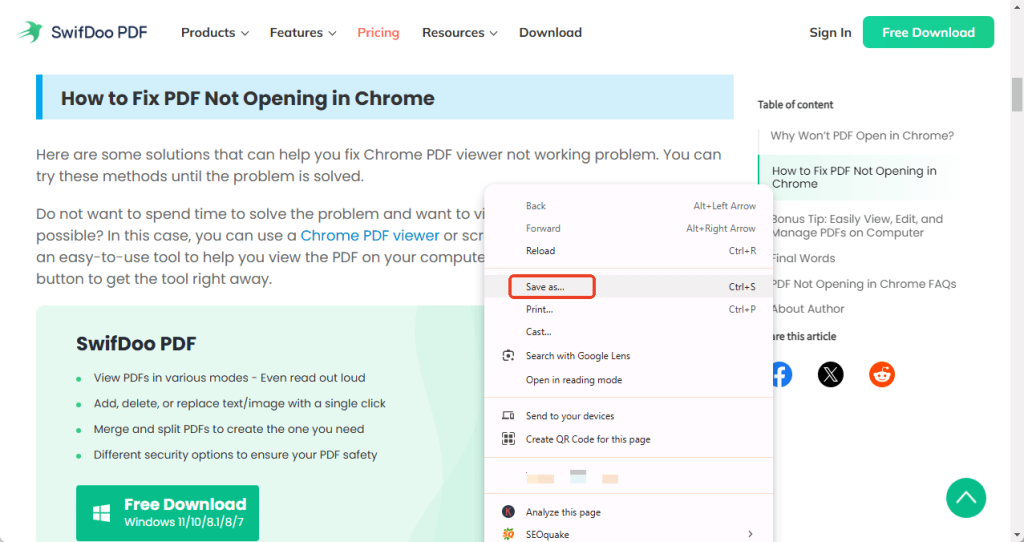Select Search with Google Lens
The image size is (1024, 542).
point(629,356)
